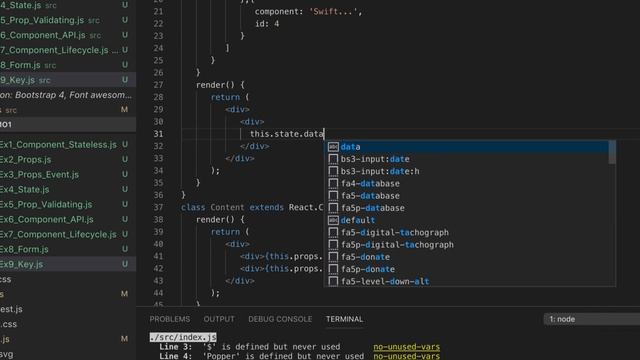Open the first no-unused-vars rule link
The height and width of the screenshot is (360, 640).
[407, 347]
